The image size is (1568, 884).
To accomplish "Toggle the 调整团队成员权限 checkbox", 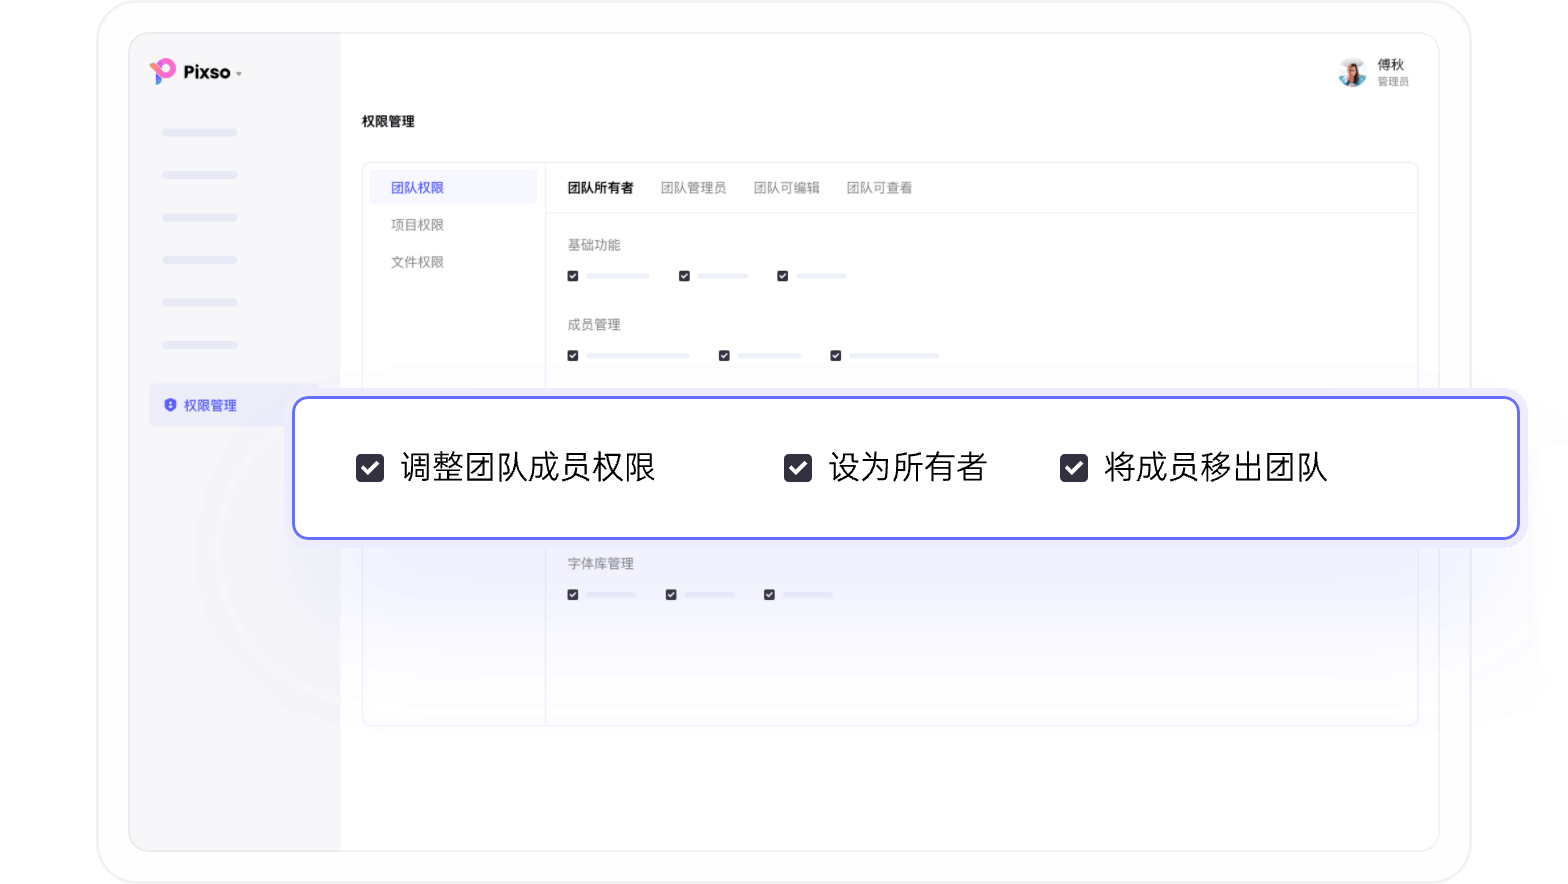I will click(x=370, y=468).
